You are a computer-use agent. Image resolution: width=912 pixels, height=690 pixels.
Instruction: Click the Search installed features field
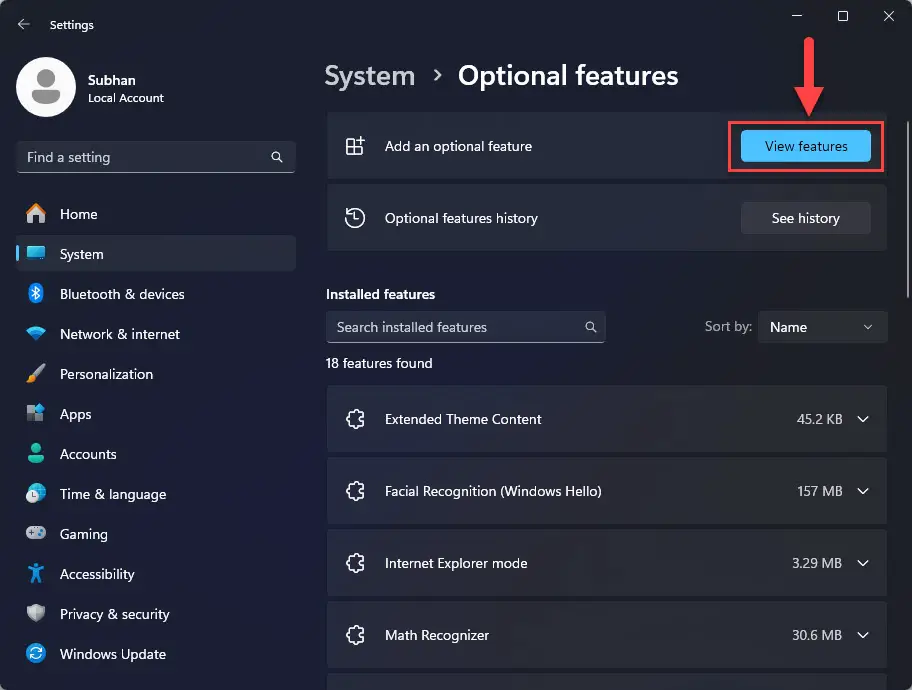pos(465,327)
